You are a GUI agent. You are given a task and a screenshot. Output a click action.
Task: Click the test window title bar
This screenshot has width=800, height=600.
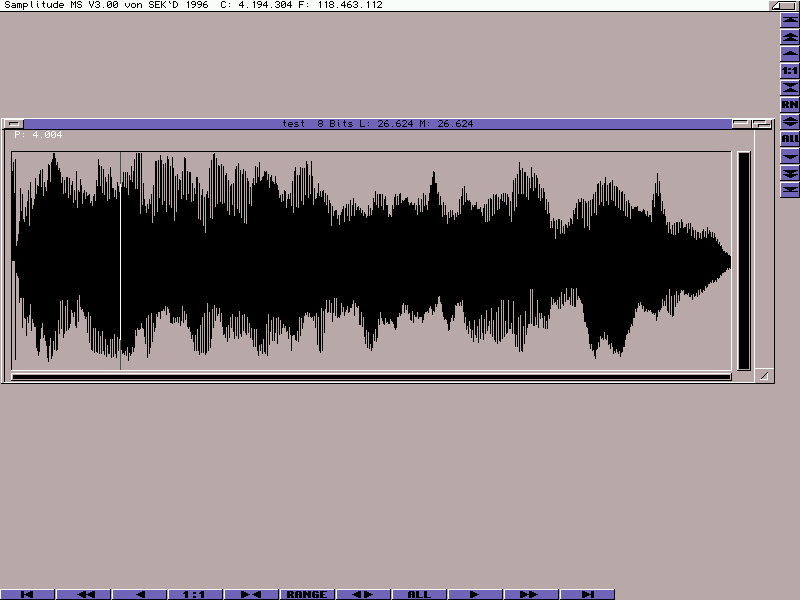point(378,123)
